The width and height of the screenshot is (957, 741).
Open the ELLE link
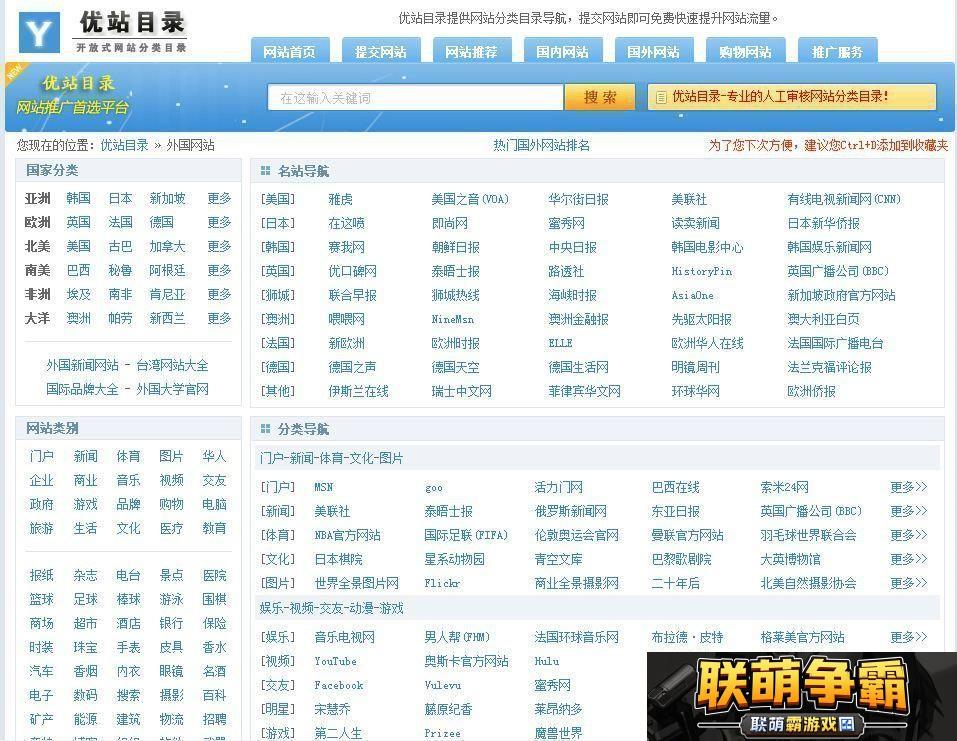point(560,343)
